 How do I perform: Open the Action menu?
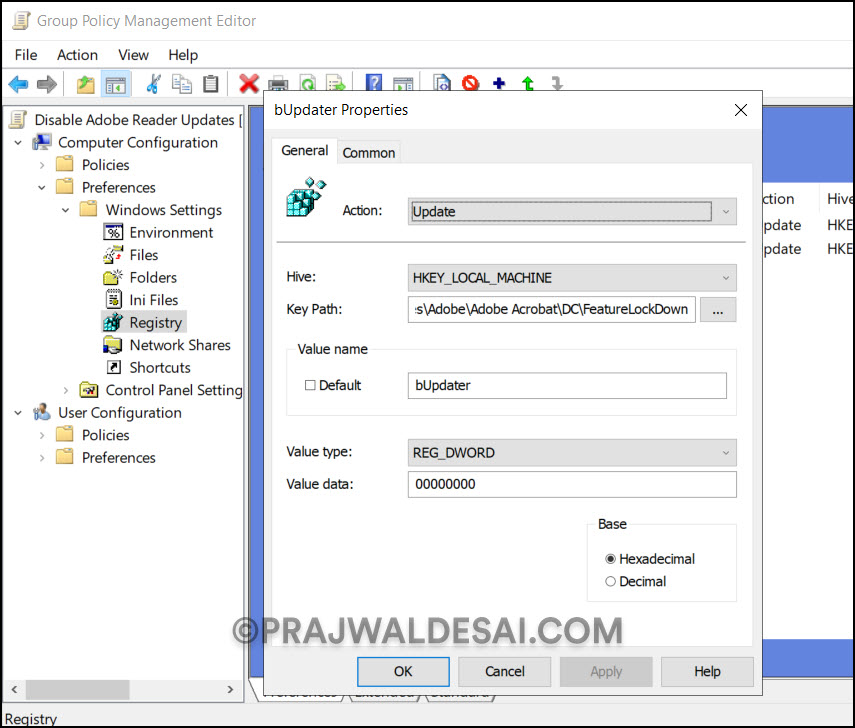click(x=77, y=55)
